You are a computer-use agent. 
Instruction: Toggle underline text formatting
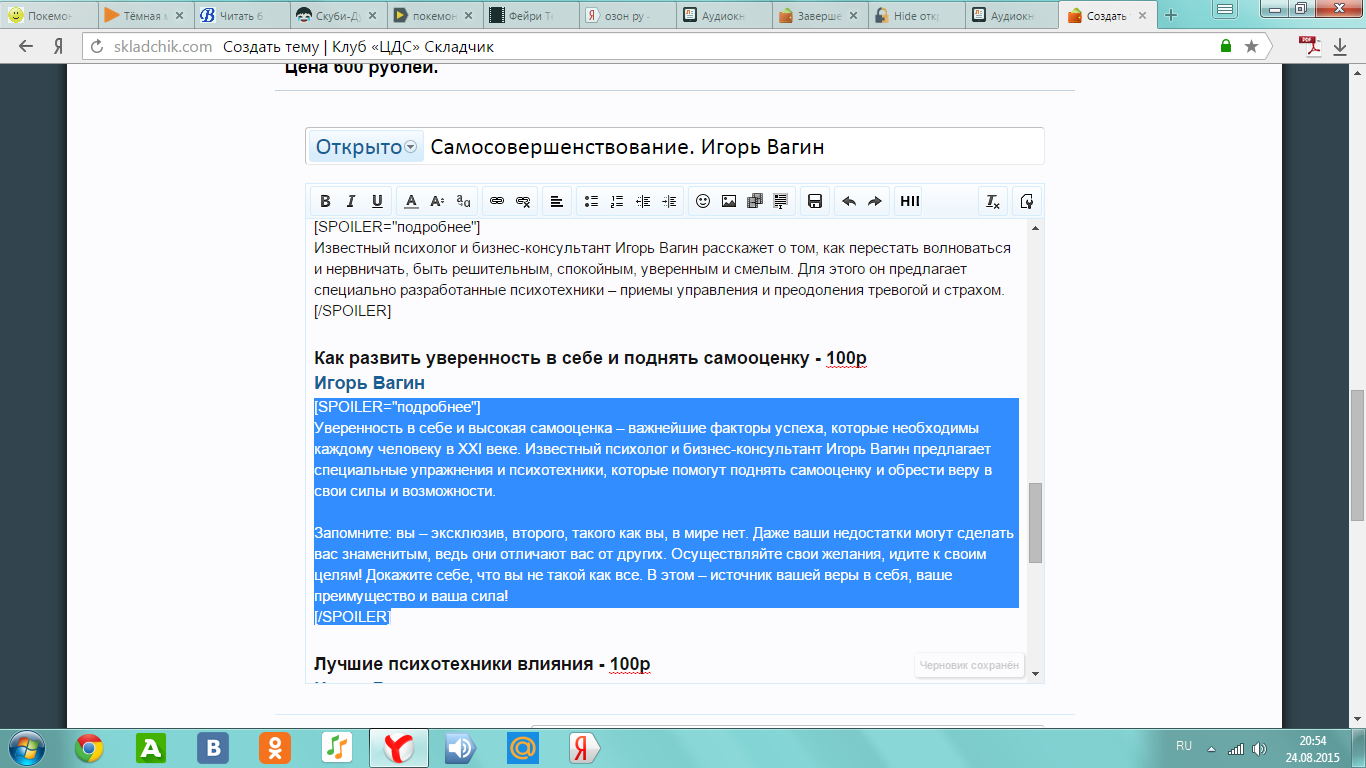coord(377,201)
